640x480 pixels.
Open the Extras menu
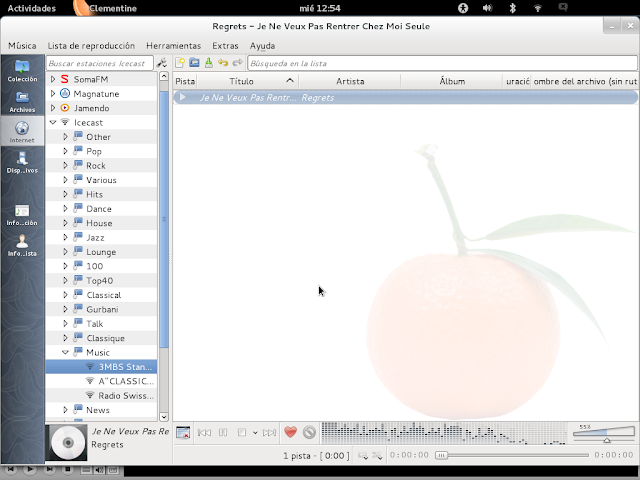tap(225, 46)
